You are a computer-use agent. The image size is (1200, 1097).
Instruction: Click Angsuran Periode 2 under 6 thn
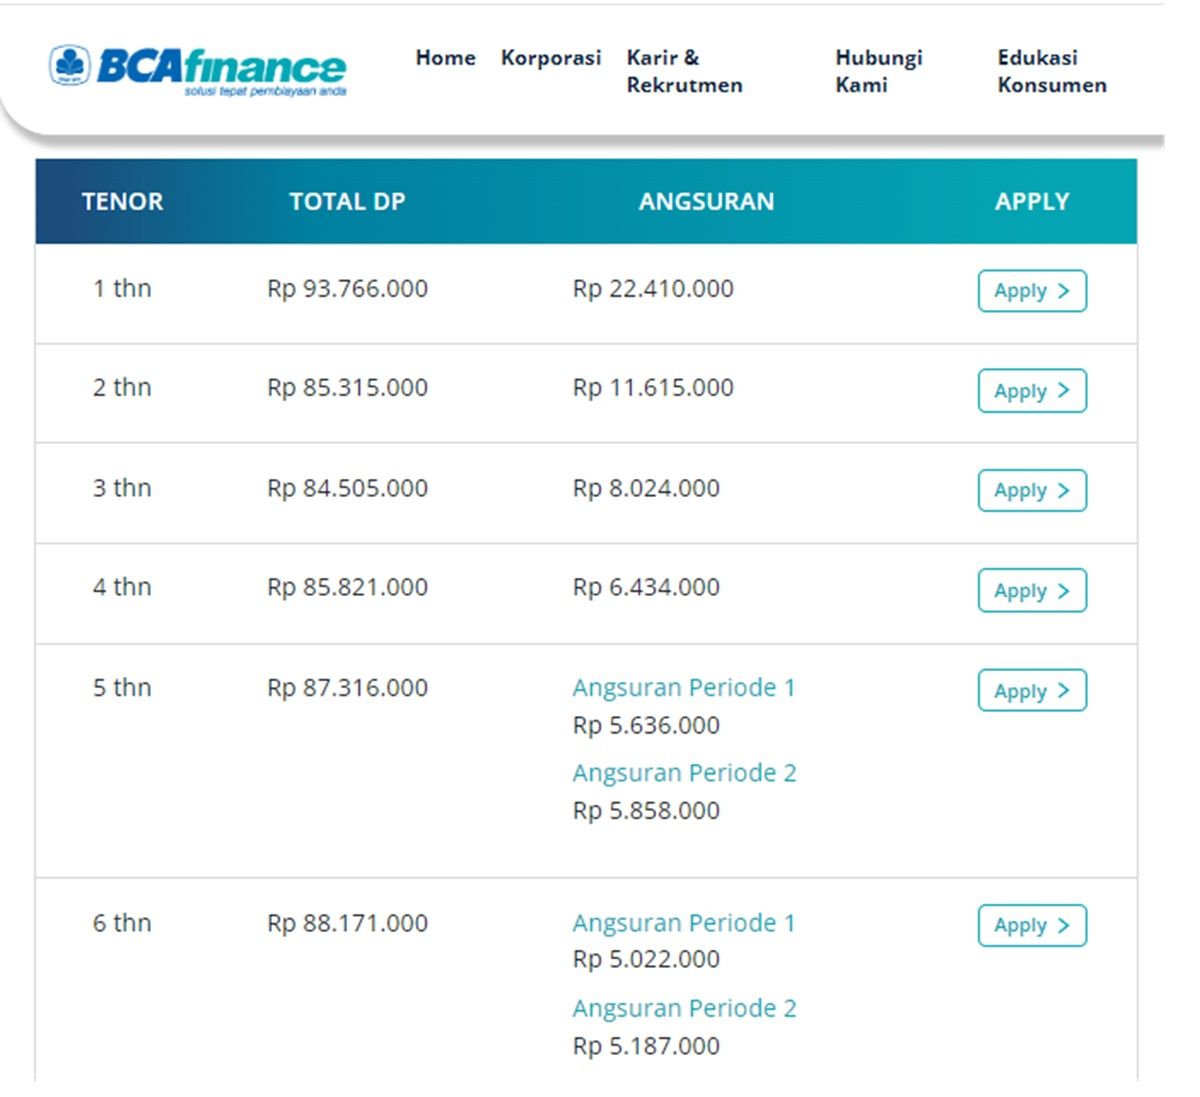[x=684, y=1008]
